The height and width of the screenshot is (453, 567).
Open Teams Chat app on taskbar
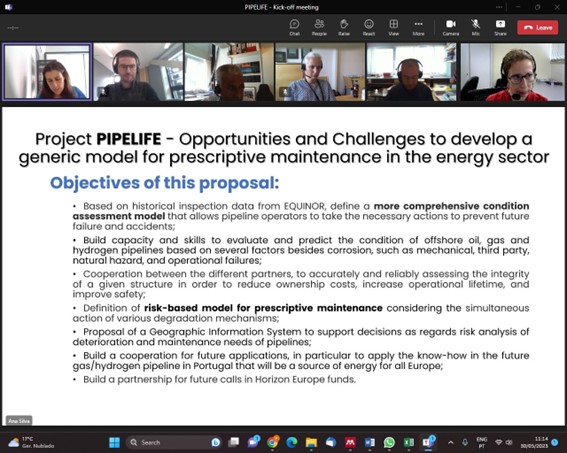tap(253, 442)
